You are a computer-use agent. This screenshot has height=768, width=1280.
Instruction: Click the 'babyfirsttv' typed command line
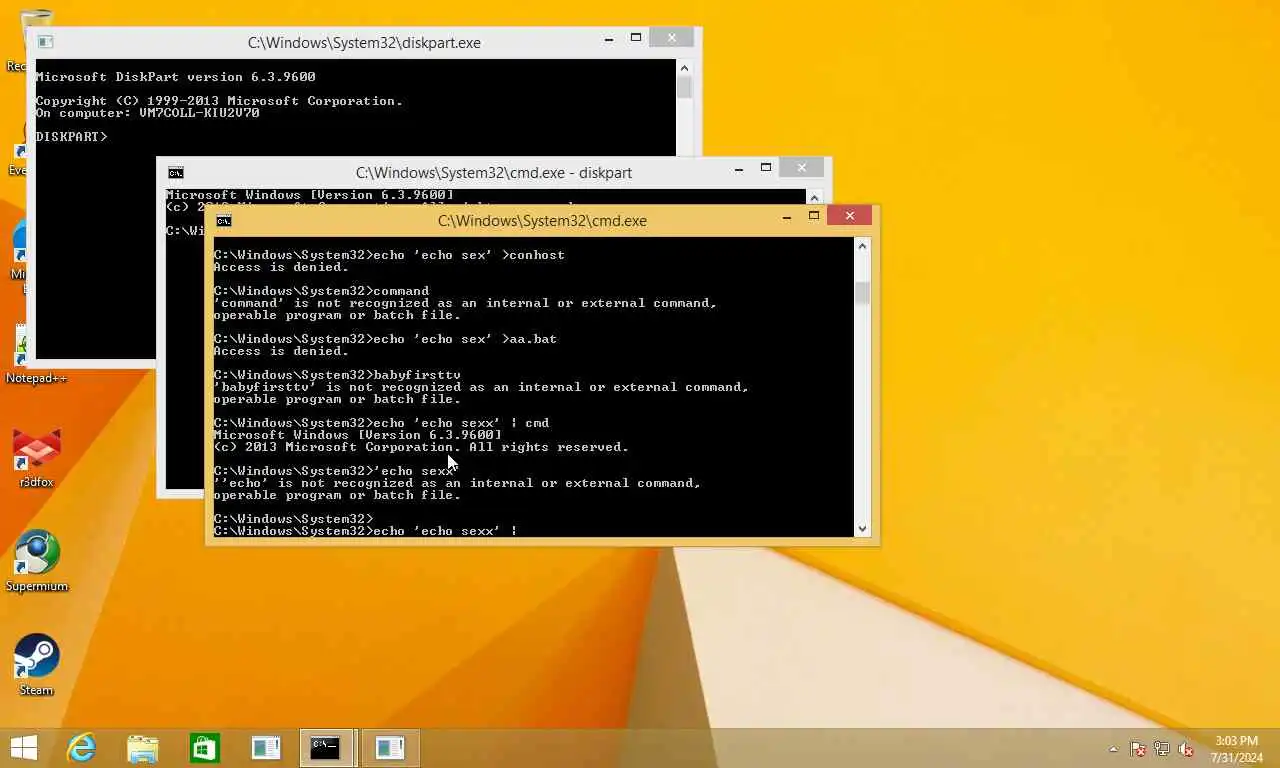(x=337, y=375)
